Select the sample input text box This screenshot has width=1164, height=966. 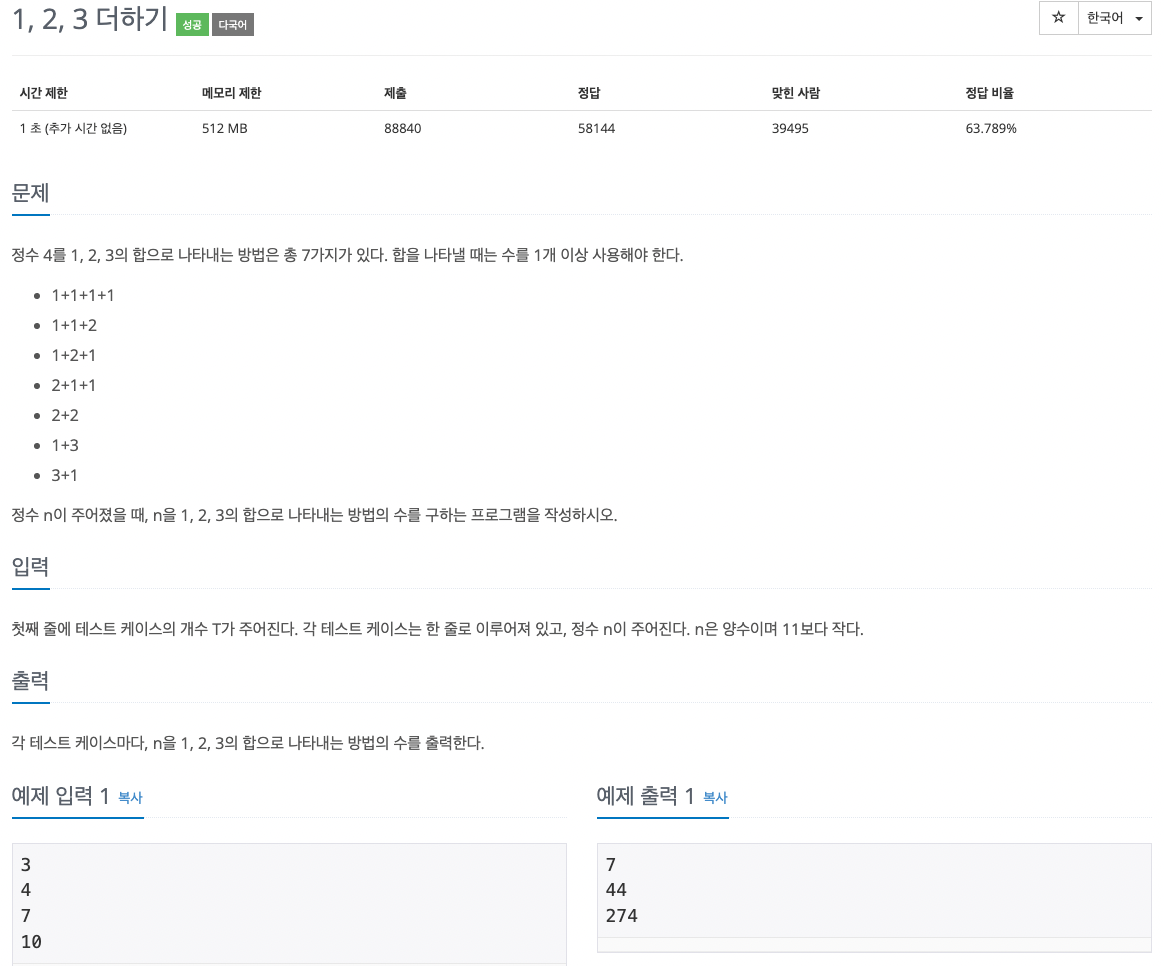(x=290, y=900)
